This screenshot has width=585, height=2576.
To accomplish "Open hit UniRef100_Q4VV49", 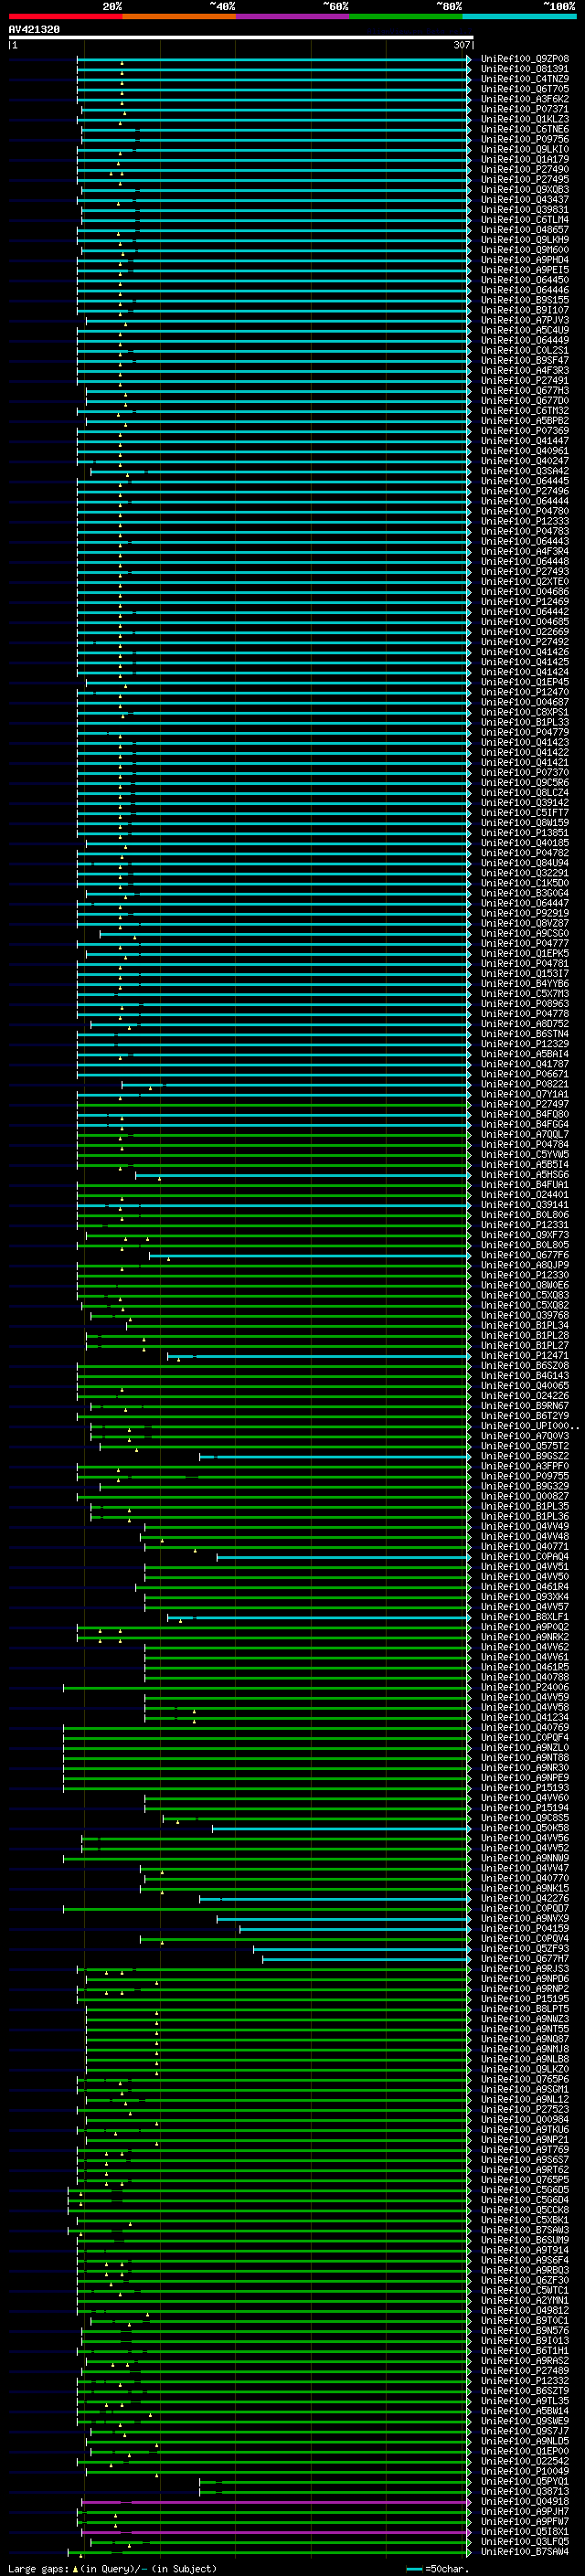I will 524,1526.
